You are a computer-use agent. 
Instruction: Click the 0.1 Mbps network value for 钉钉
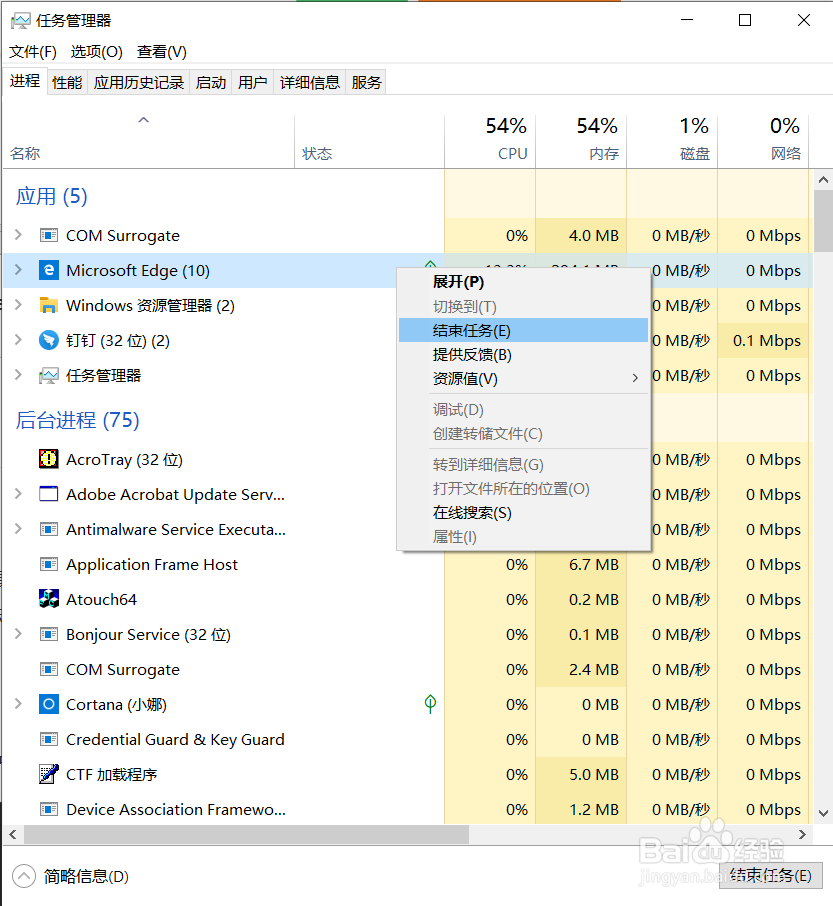tap(767, 340)
